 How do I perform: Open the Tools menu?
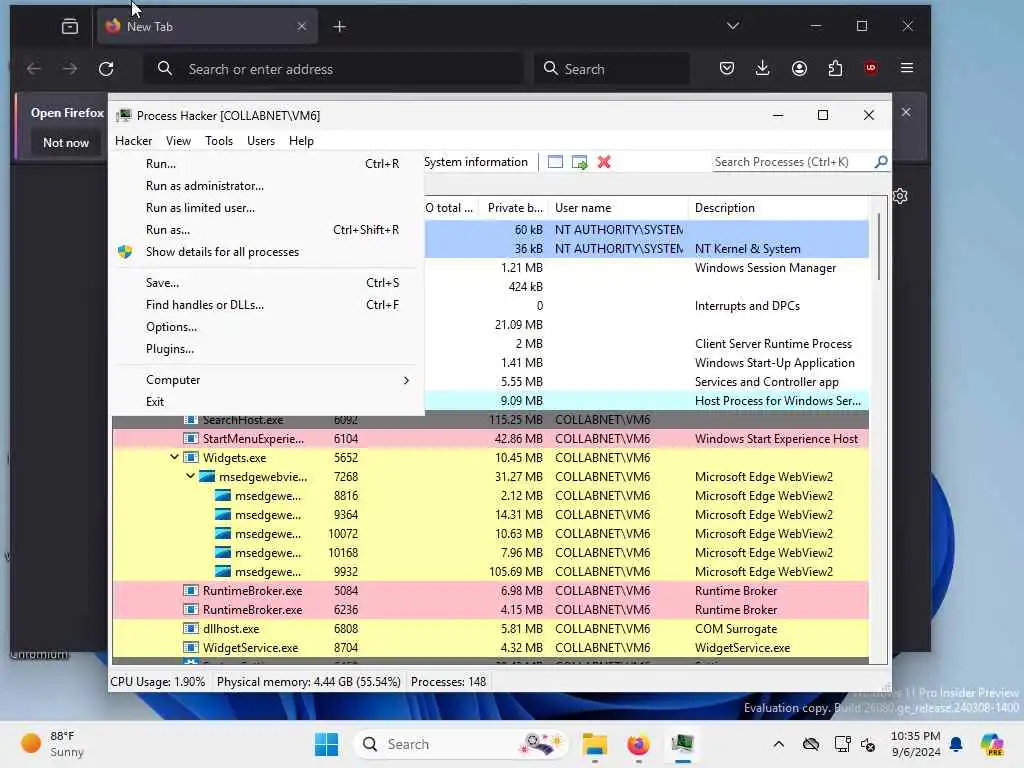point(219,141)
